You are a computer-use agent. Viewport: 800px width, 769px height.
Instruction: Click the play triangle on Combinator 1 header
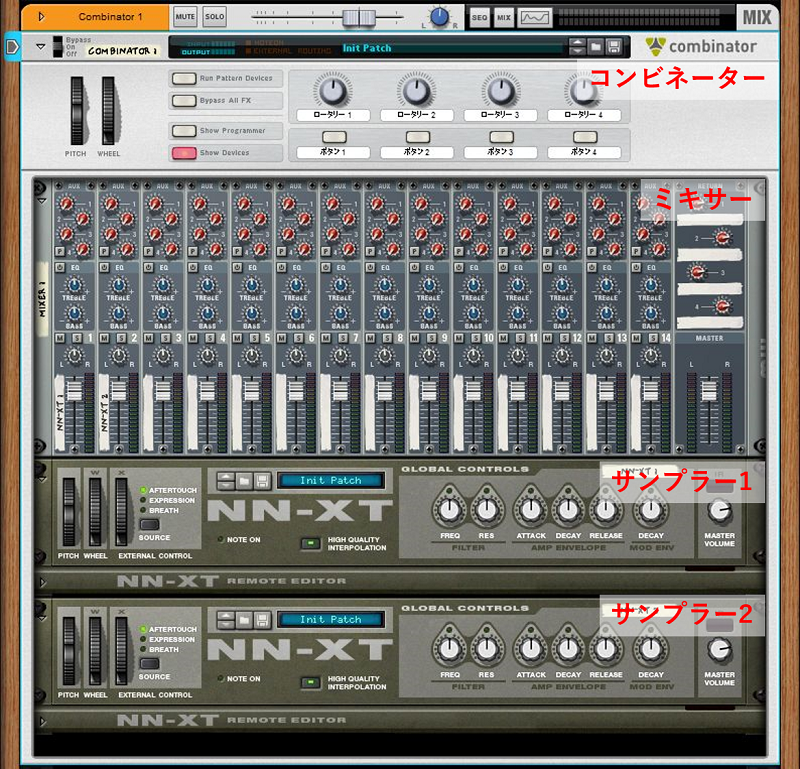(x=42, y=17)
